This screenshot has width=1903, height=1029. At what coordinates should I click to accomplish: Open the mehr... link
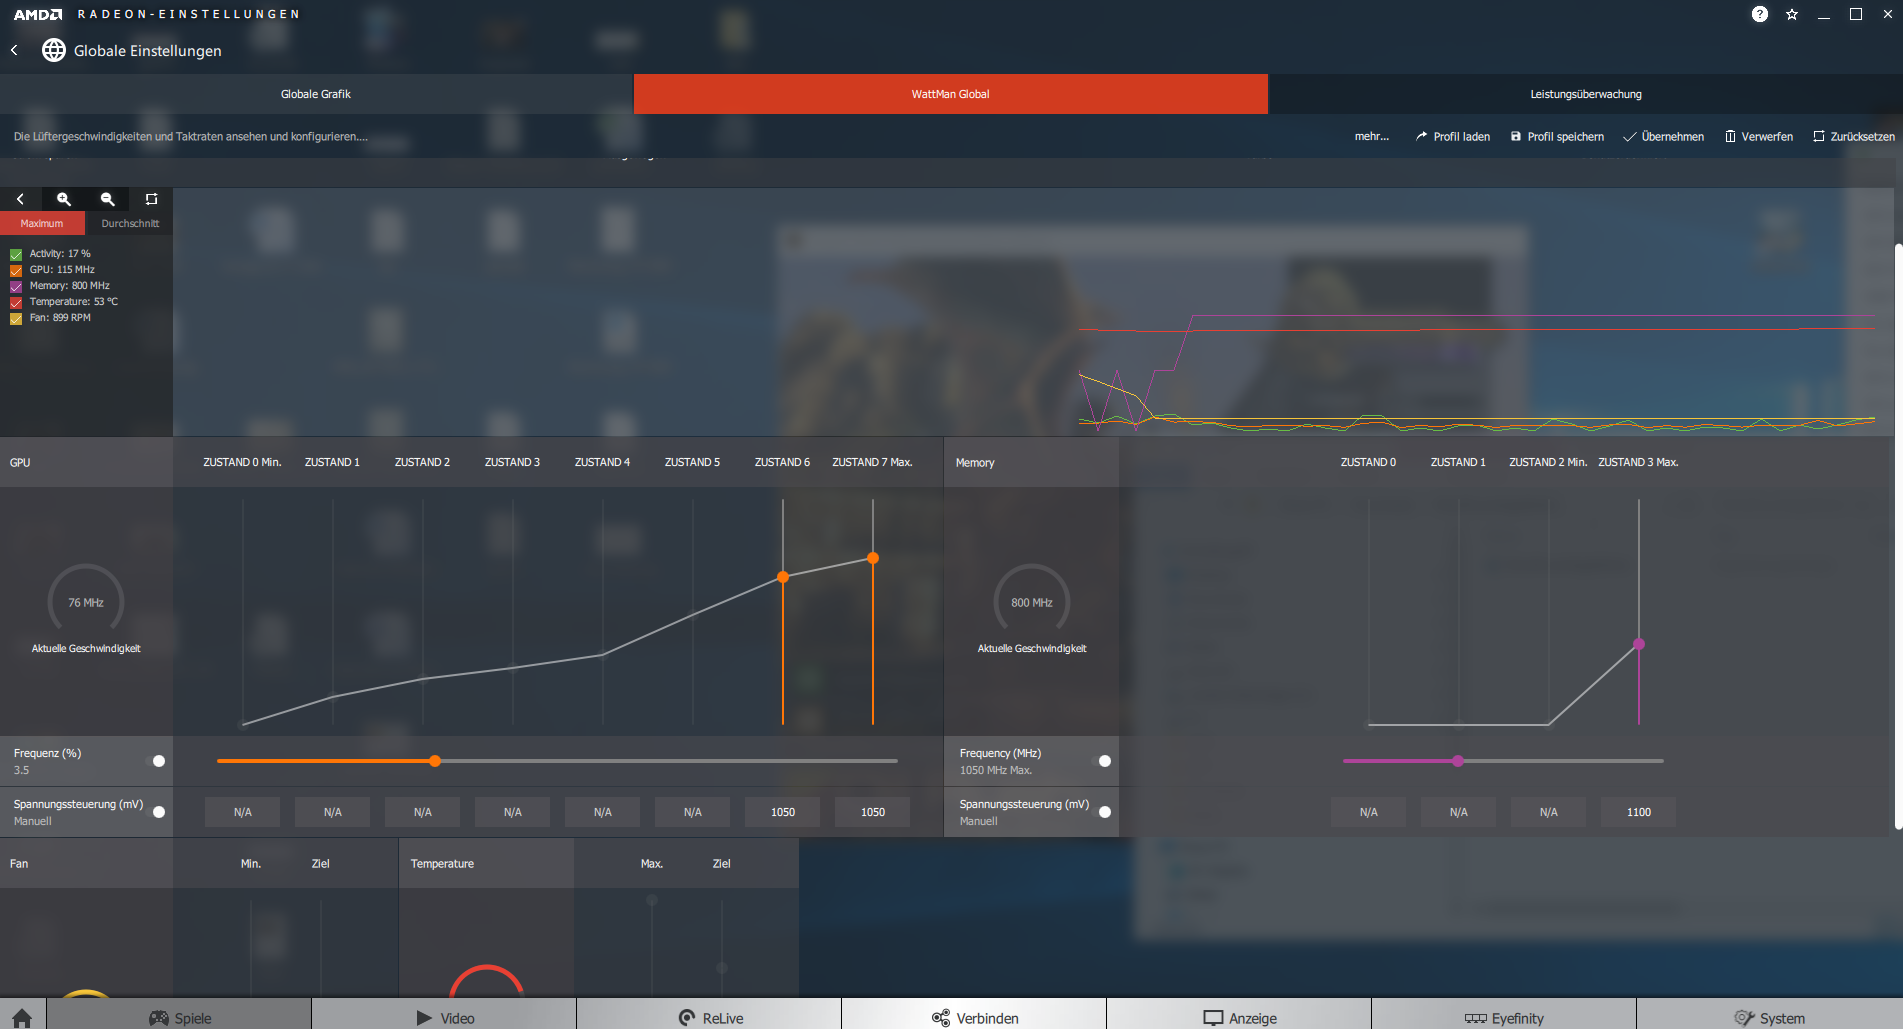click(1372, 137)
